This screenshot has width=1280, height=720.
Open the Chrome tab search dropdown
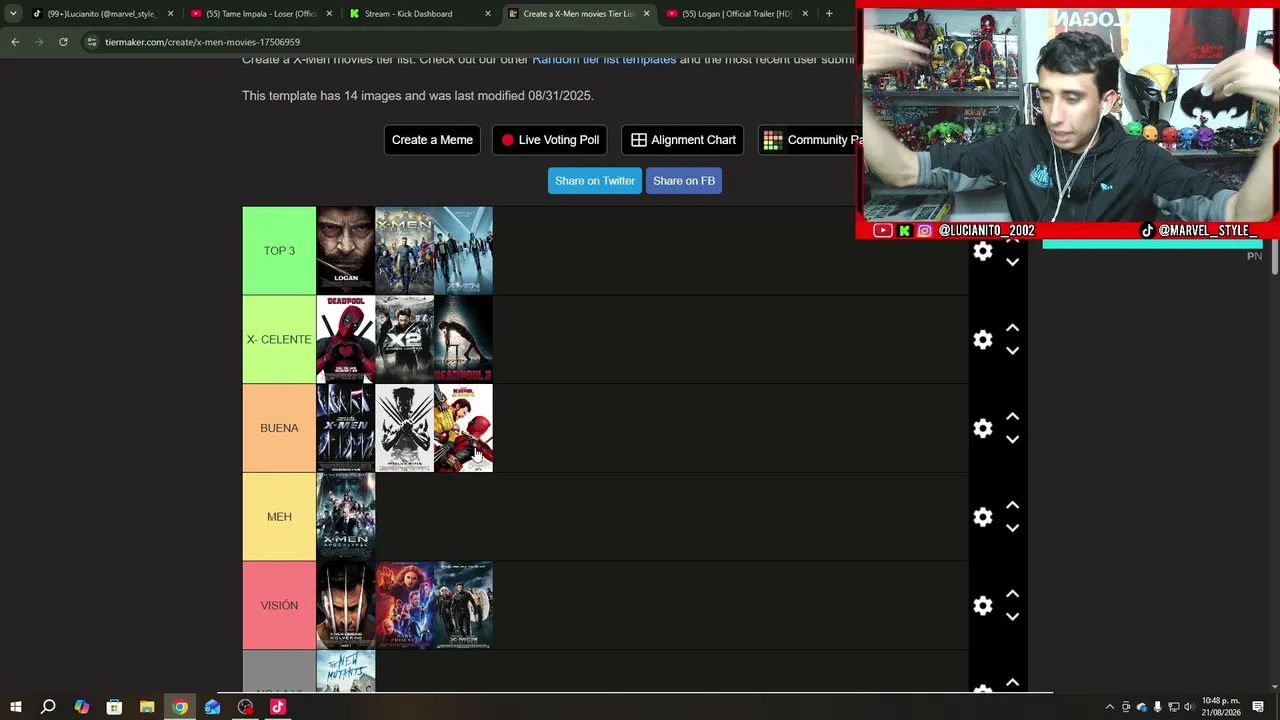(x=13, y=14)
